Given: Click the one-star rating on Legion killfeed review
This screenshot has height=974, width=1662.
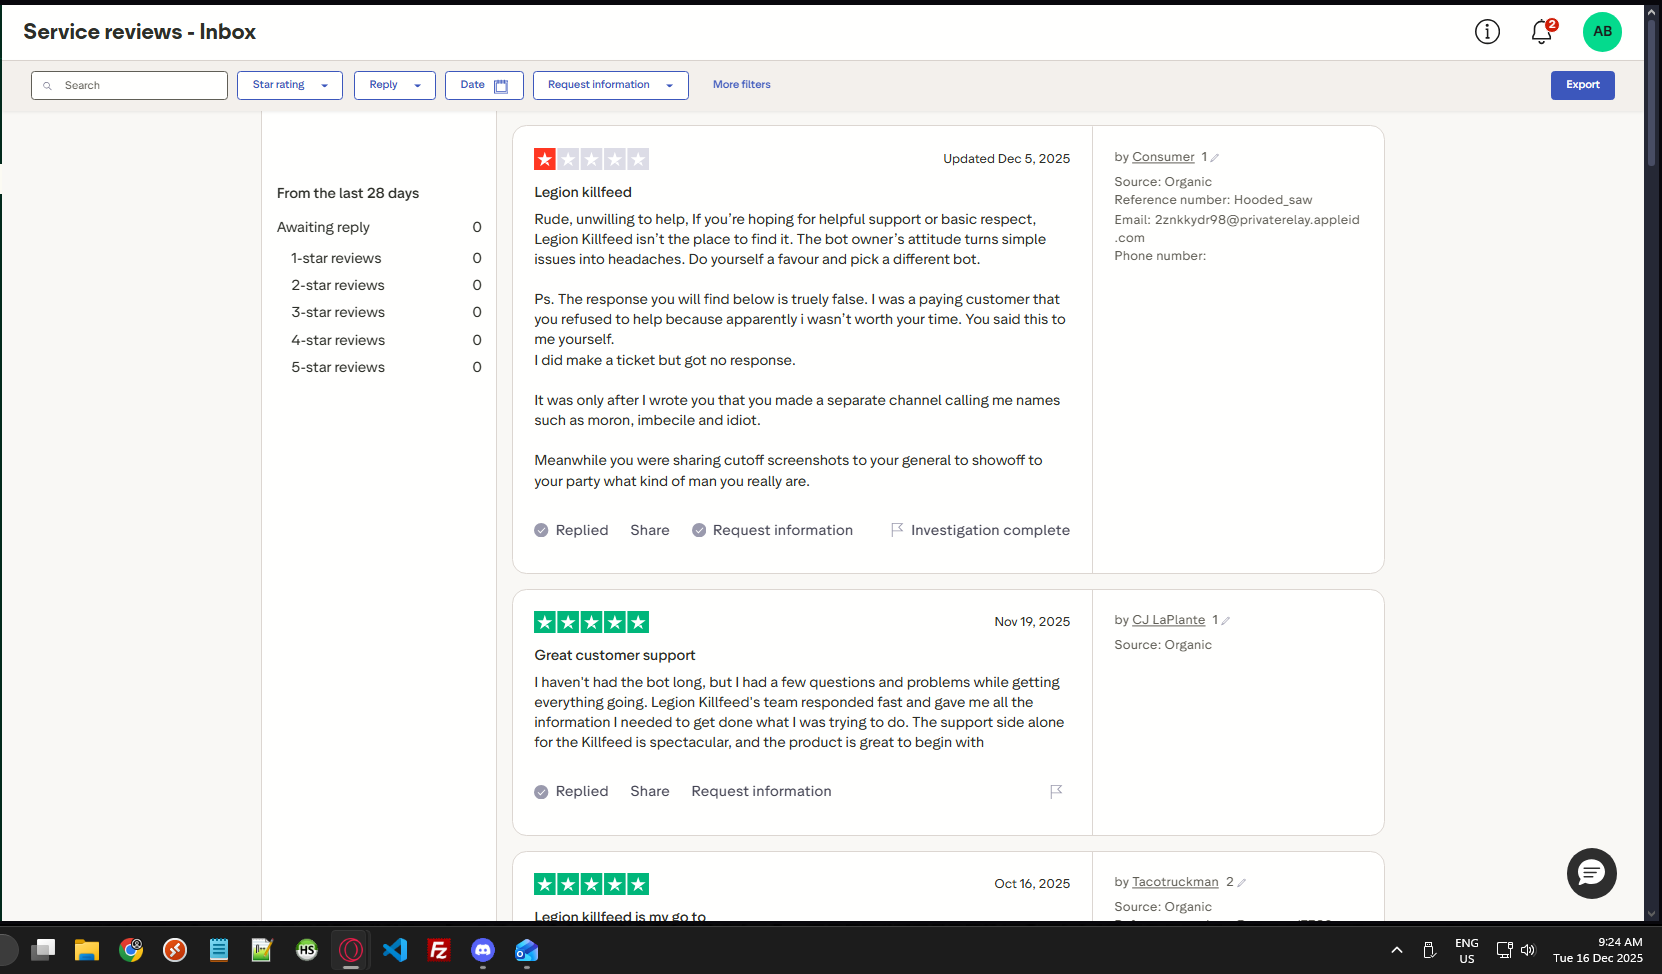Looking at the screenshot, I should click(x=591, y=159).
